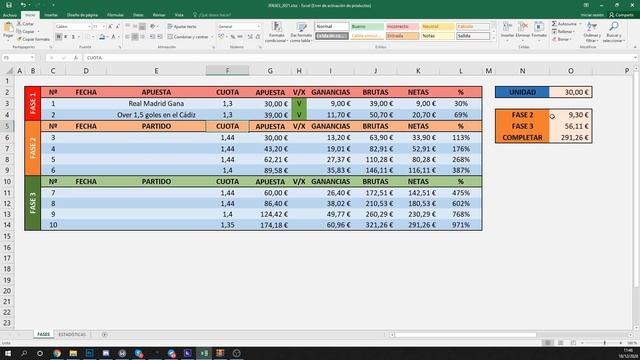Open Google Chrome from the taskbar
This screenshot has width=640, height=360.
click(x=57, y=353)
